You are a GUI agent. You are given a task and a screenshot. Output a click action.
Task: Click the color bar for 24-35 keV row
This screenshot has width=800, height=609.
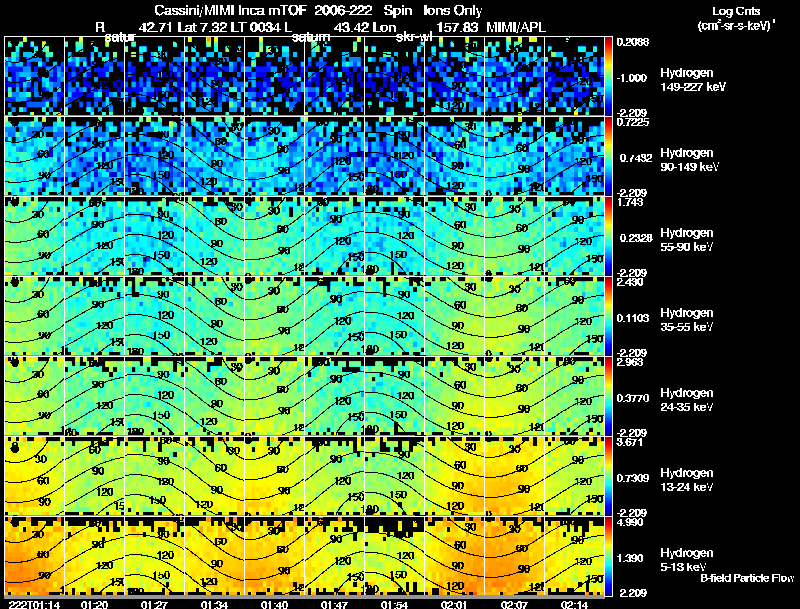[x=608, y=396]
